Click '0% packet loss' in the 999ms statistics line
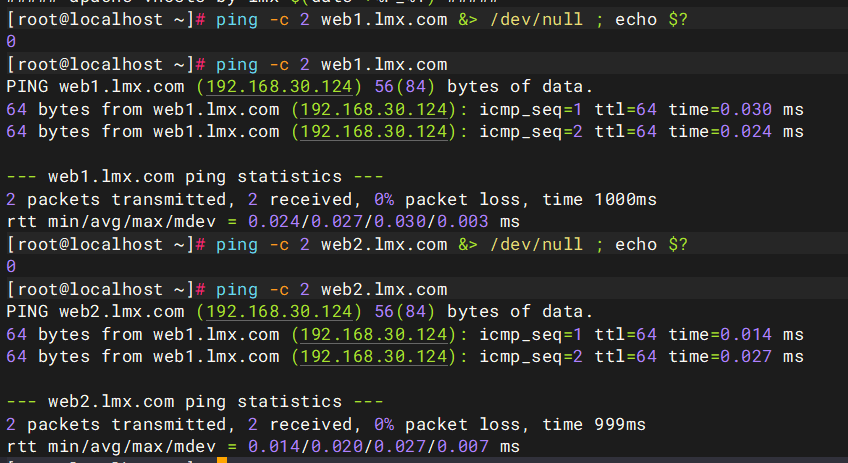The image size is (848, 463). (452, 424)
